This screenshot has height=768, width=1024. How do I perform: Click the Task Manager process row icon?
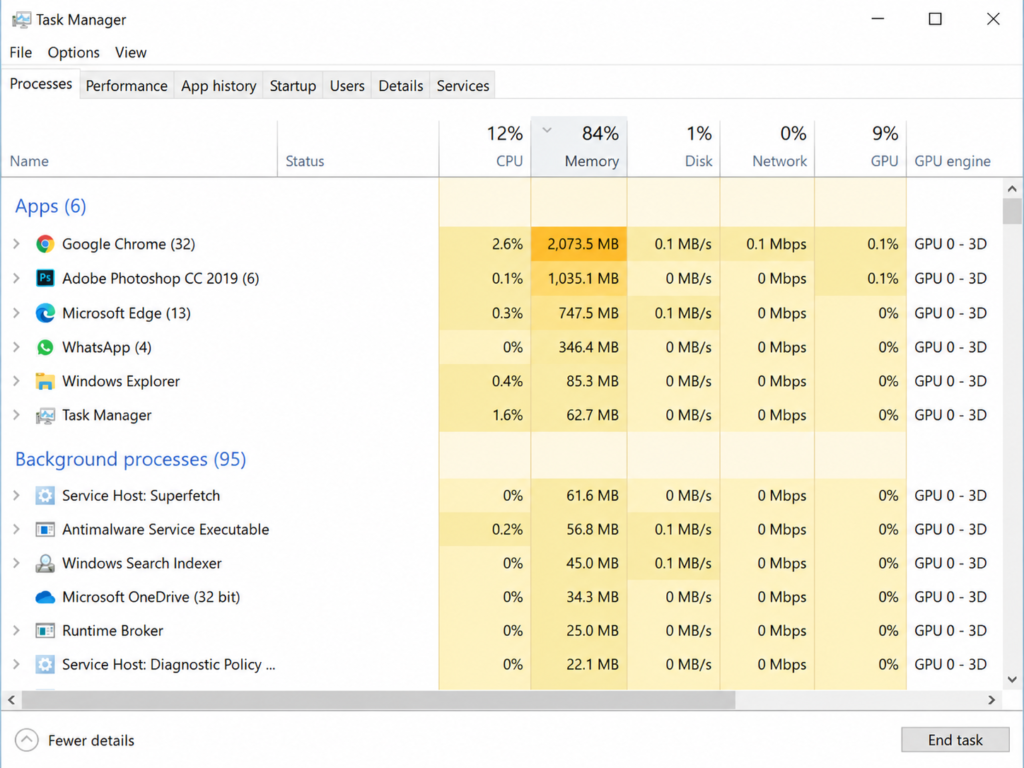pos(45,415)
